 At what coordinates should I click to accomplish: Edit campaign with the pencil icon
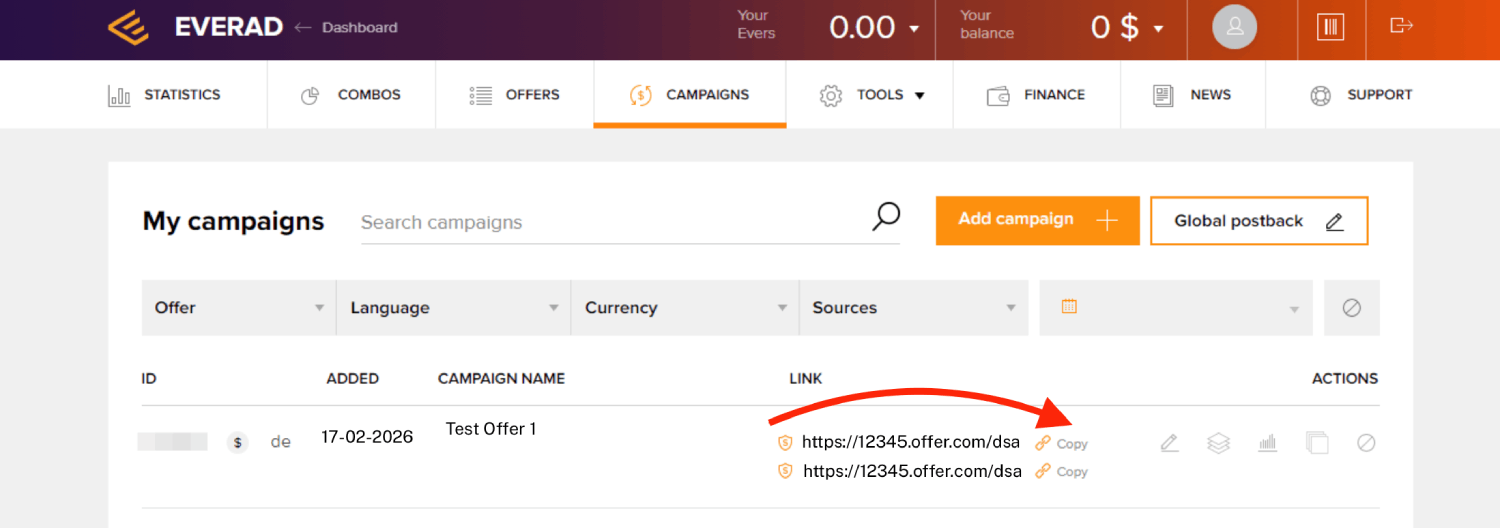(1169, 442)
